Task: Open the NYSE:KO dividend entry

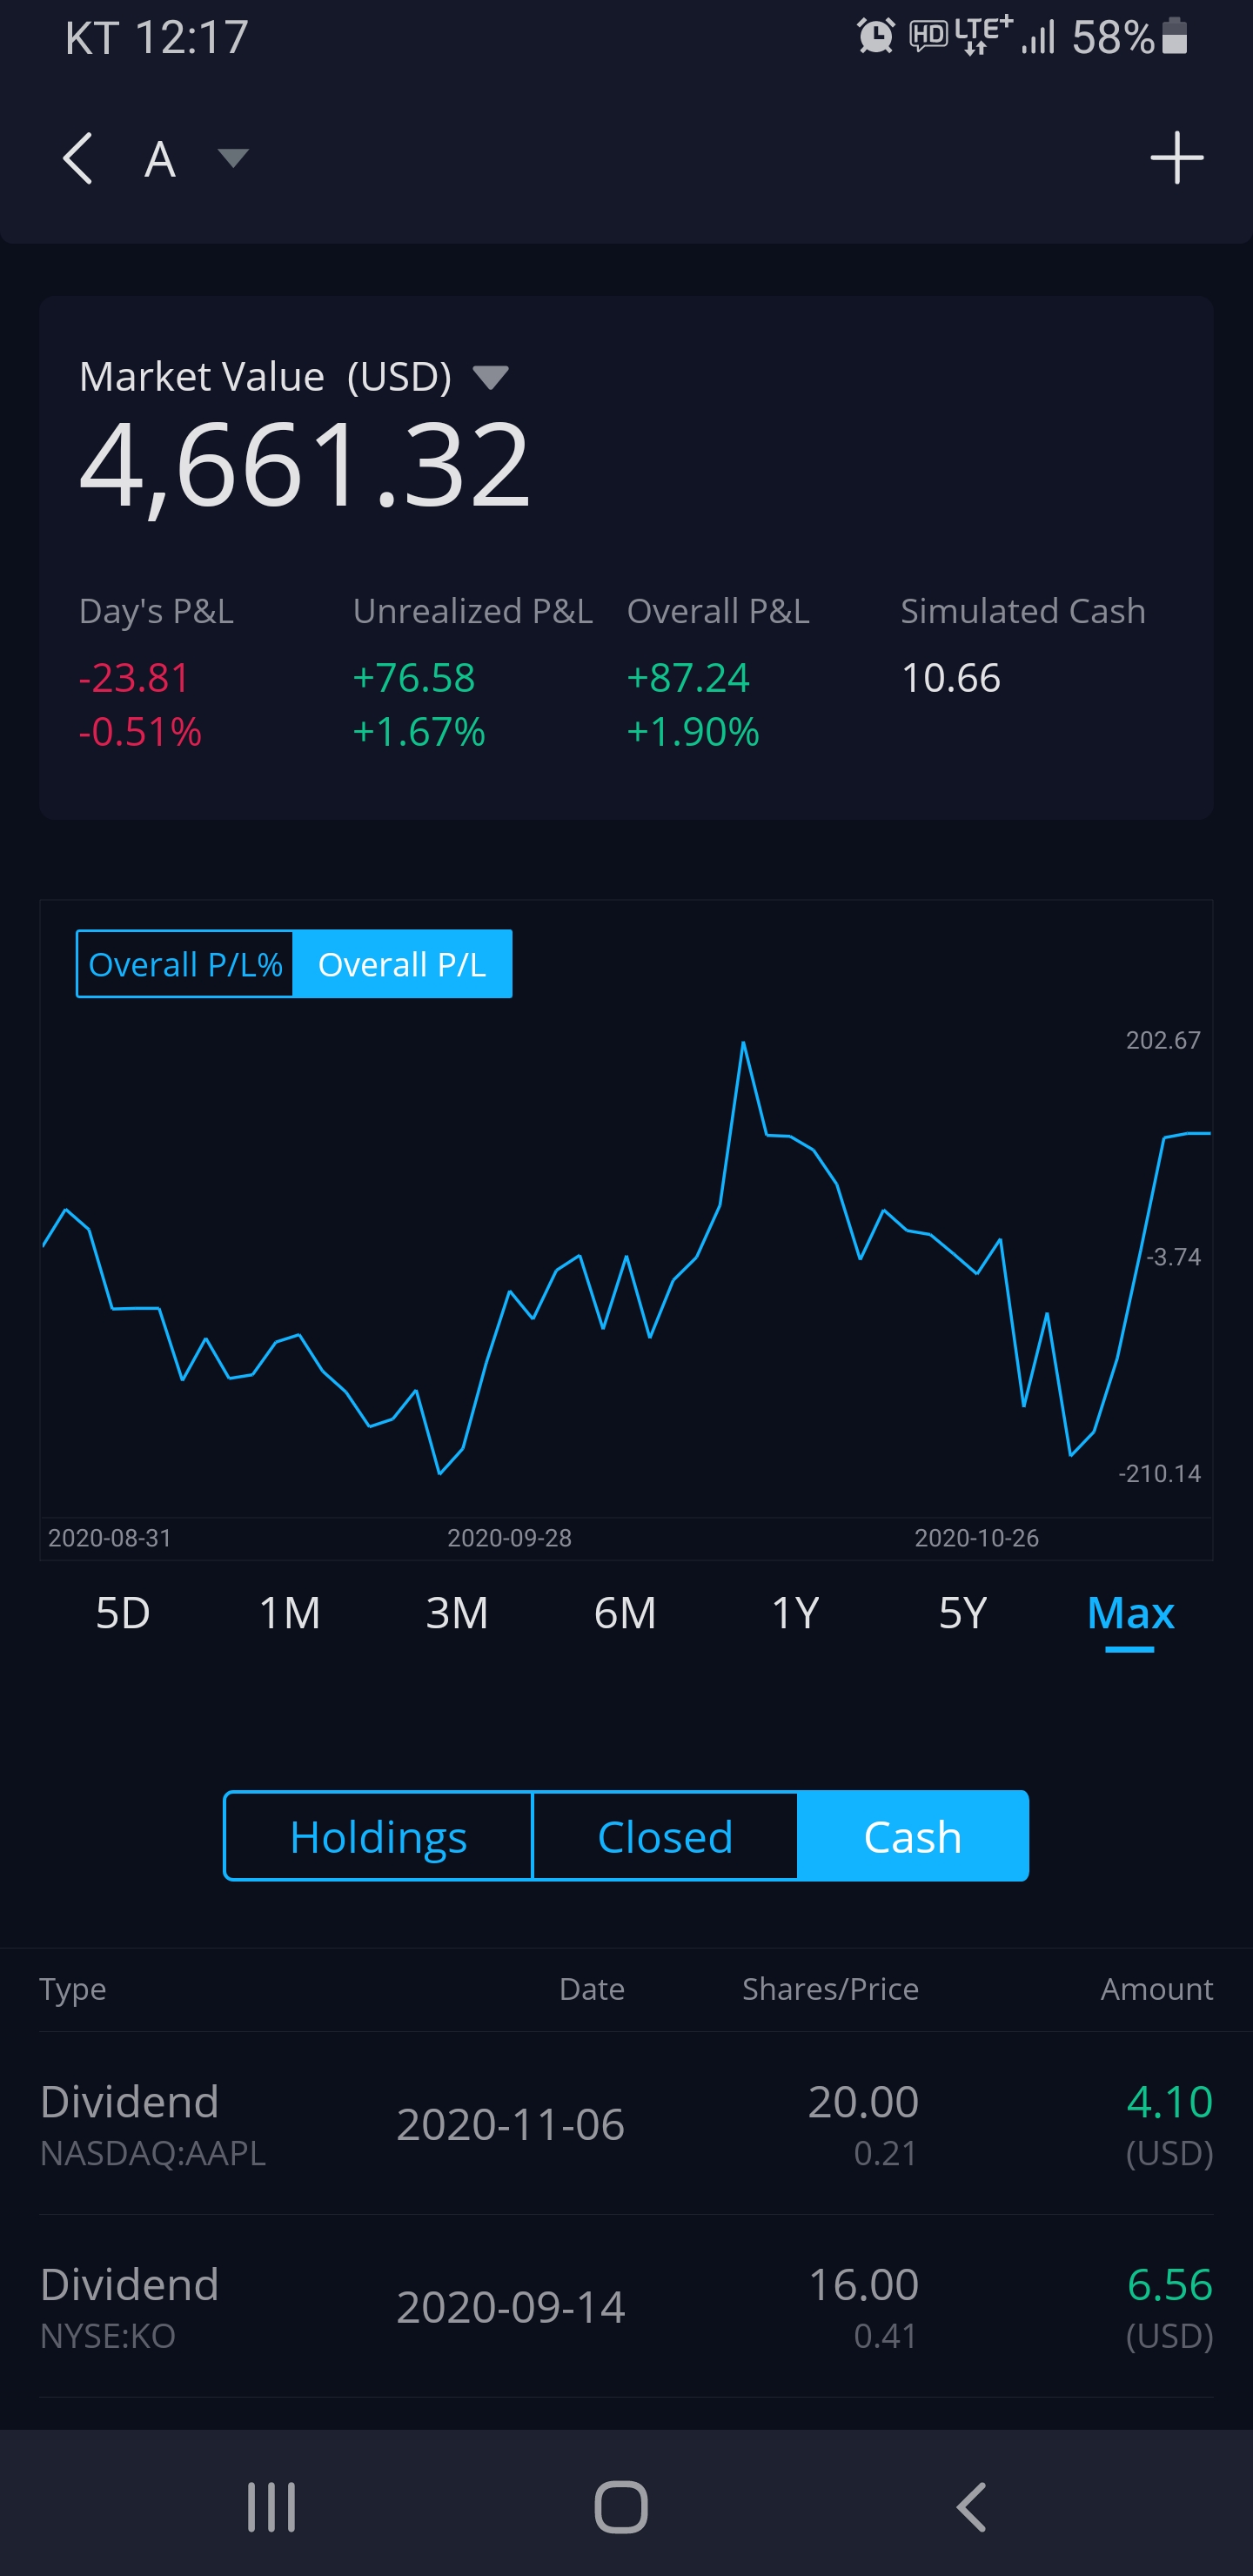Action: pyautogui.click(x=626, y=2307)
